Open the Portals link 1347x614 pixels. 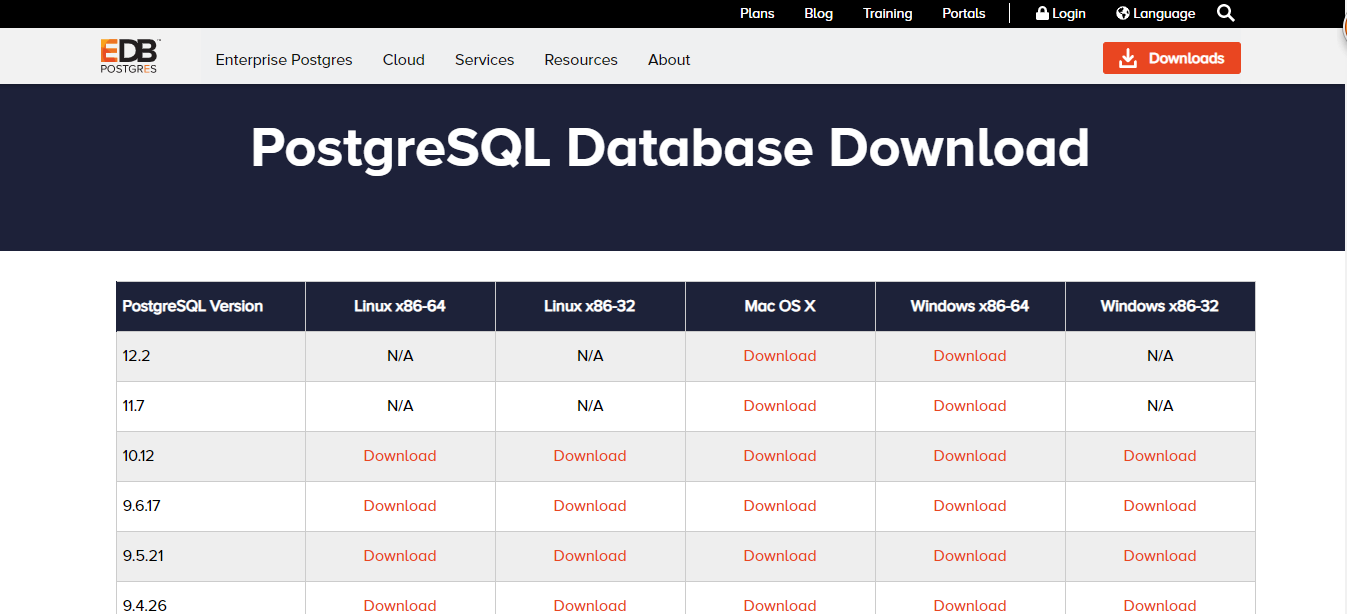tap(963, 13)
